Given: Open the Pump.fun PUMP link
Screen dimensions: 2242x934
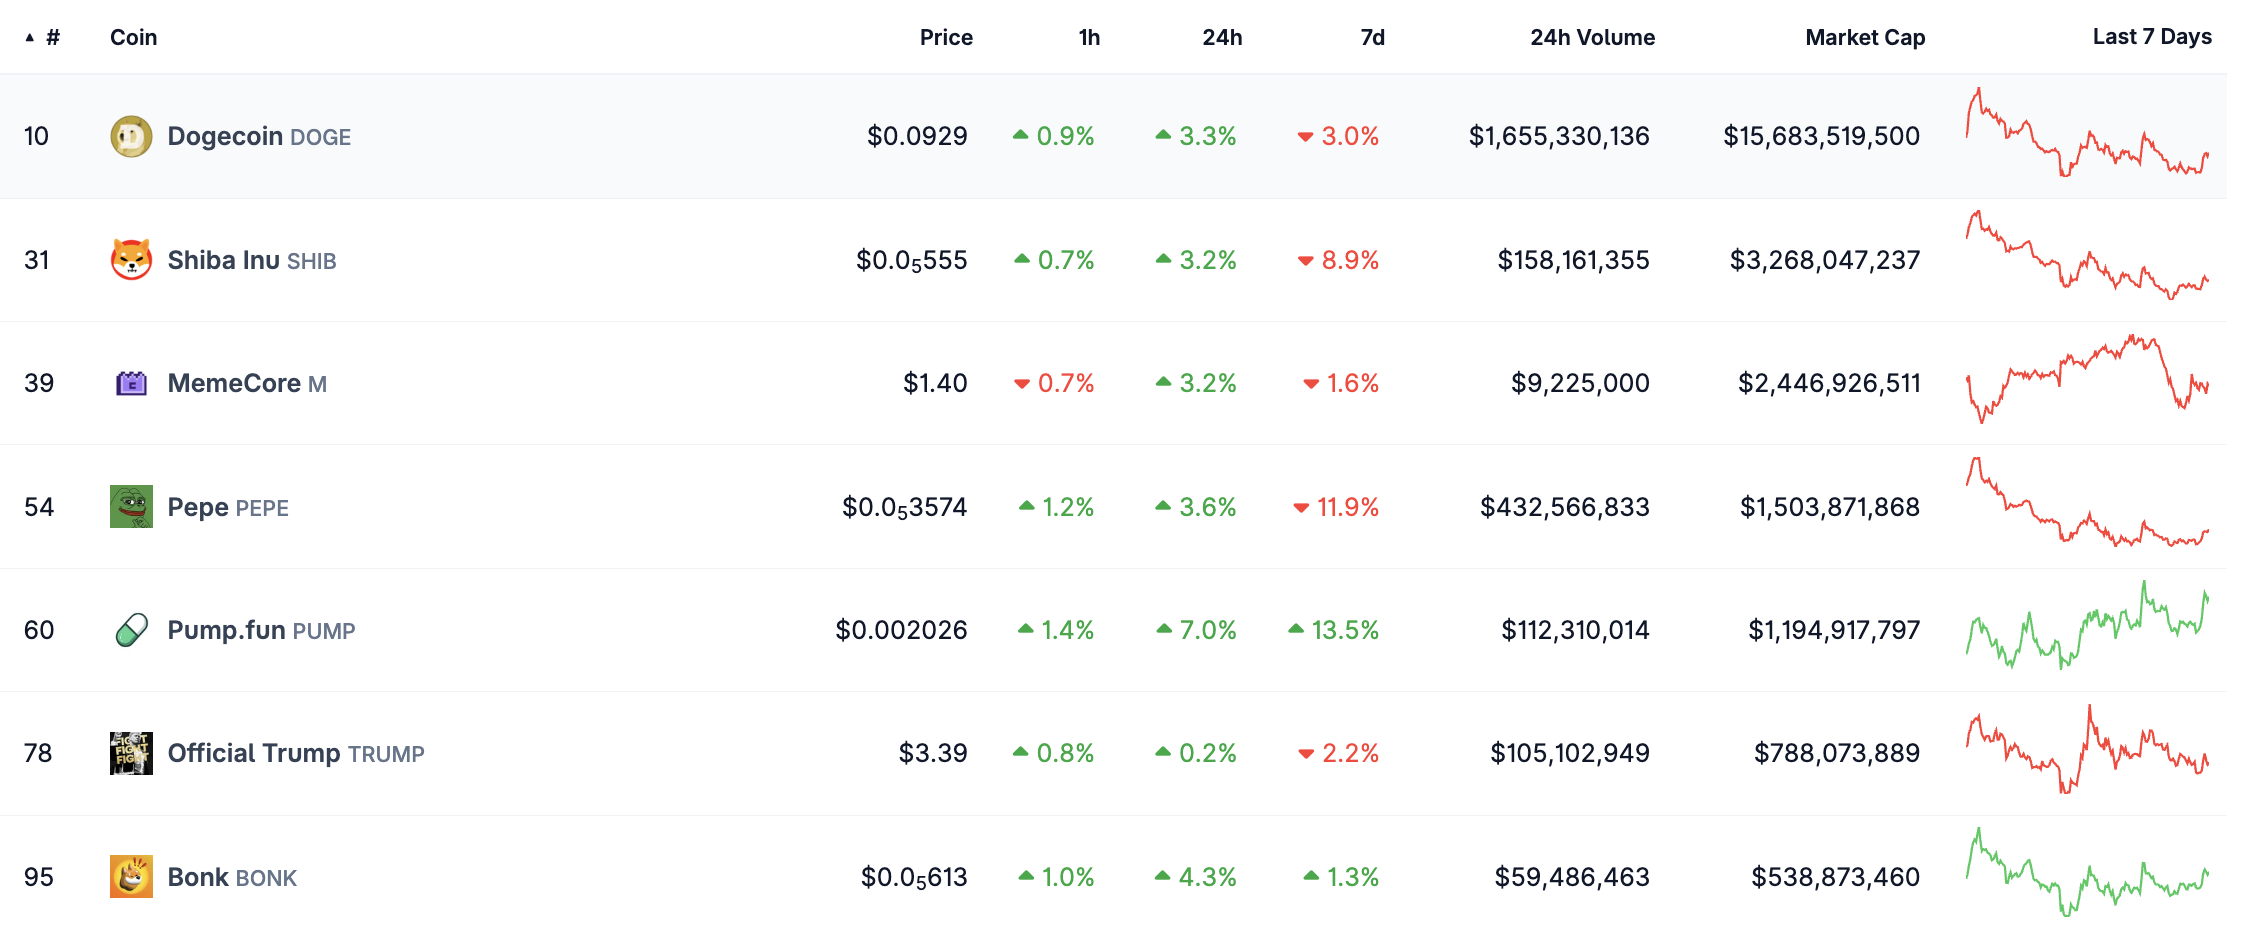Looking at the screenshot, I should pyautogui.click(x=262, y=630).
